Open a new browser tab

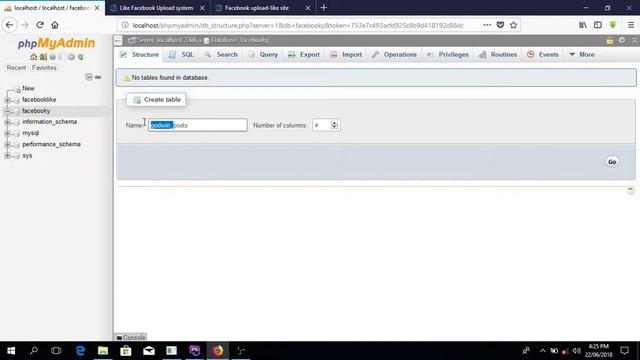324,8
